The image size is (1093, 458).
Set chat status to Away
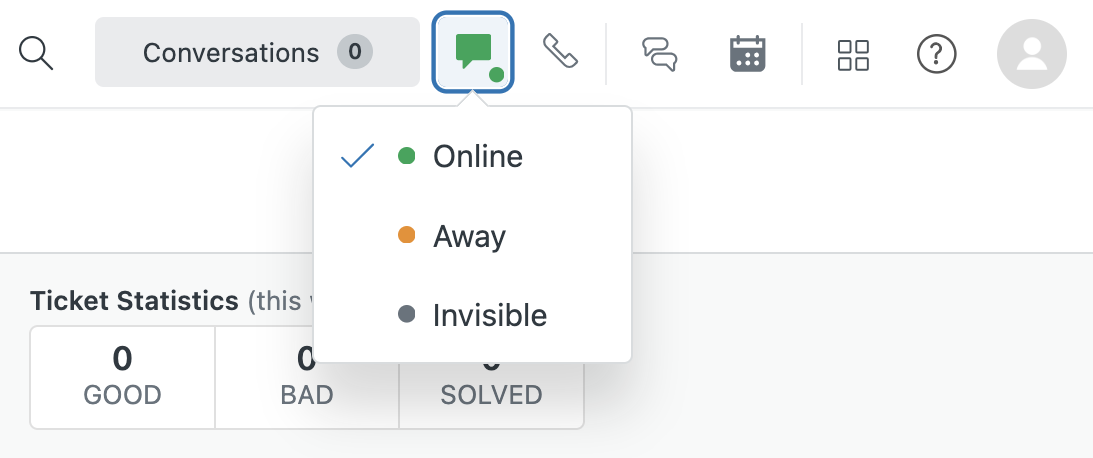point(469,237)
